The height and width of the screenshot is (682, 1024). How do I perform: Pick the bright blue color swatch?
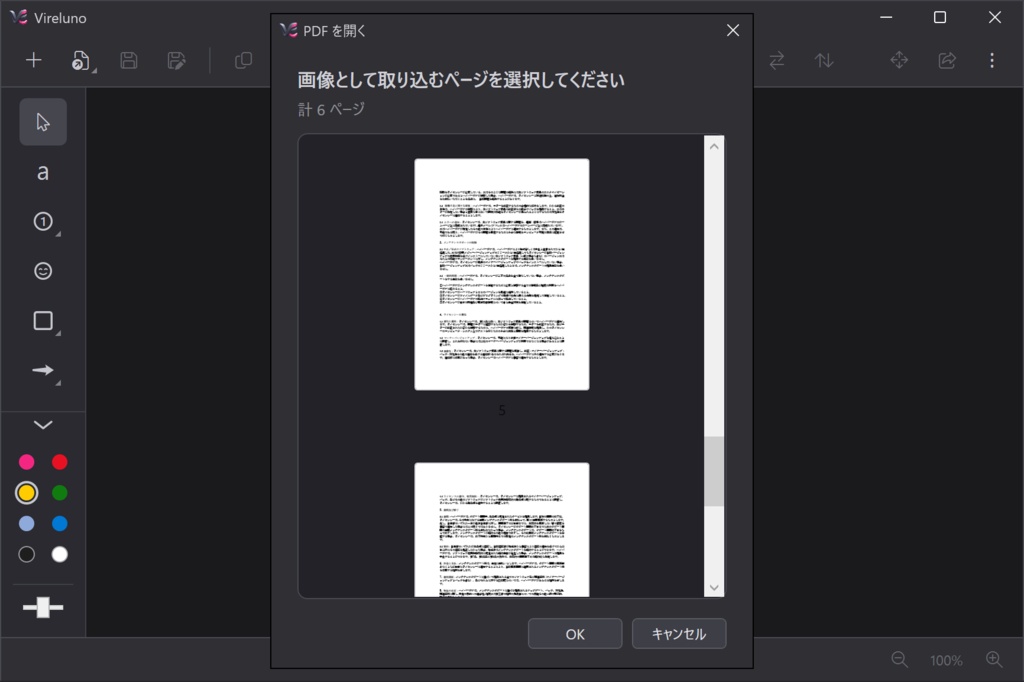point(59,523)
